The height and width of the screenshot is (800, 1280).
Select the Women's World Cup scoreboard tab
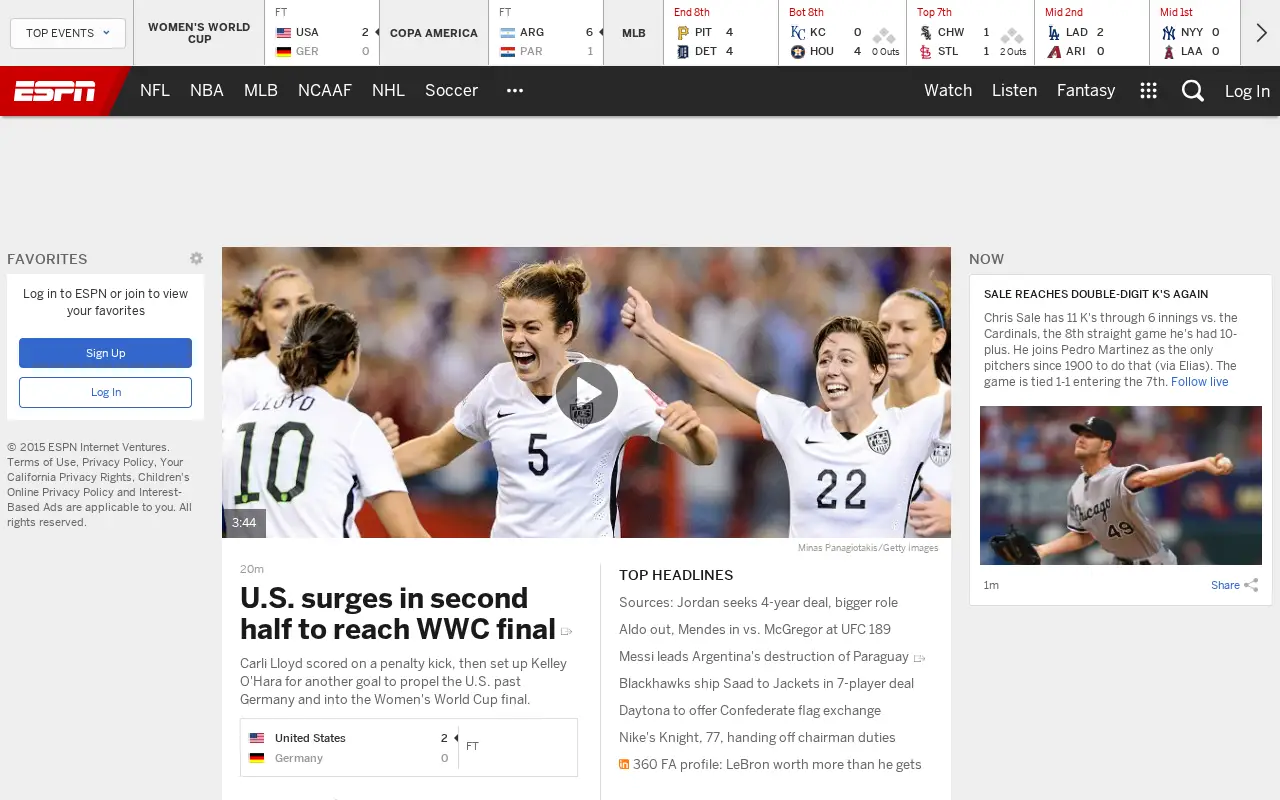coord(199,33)
